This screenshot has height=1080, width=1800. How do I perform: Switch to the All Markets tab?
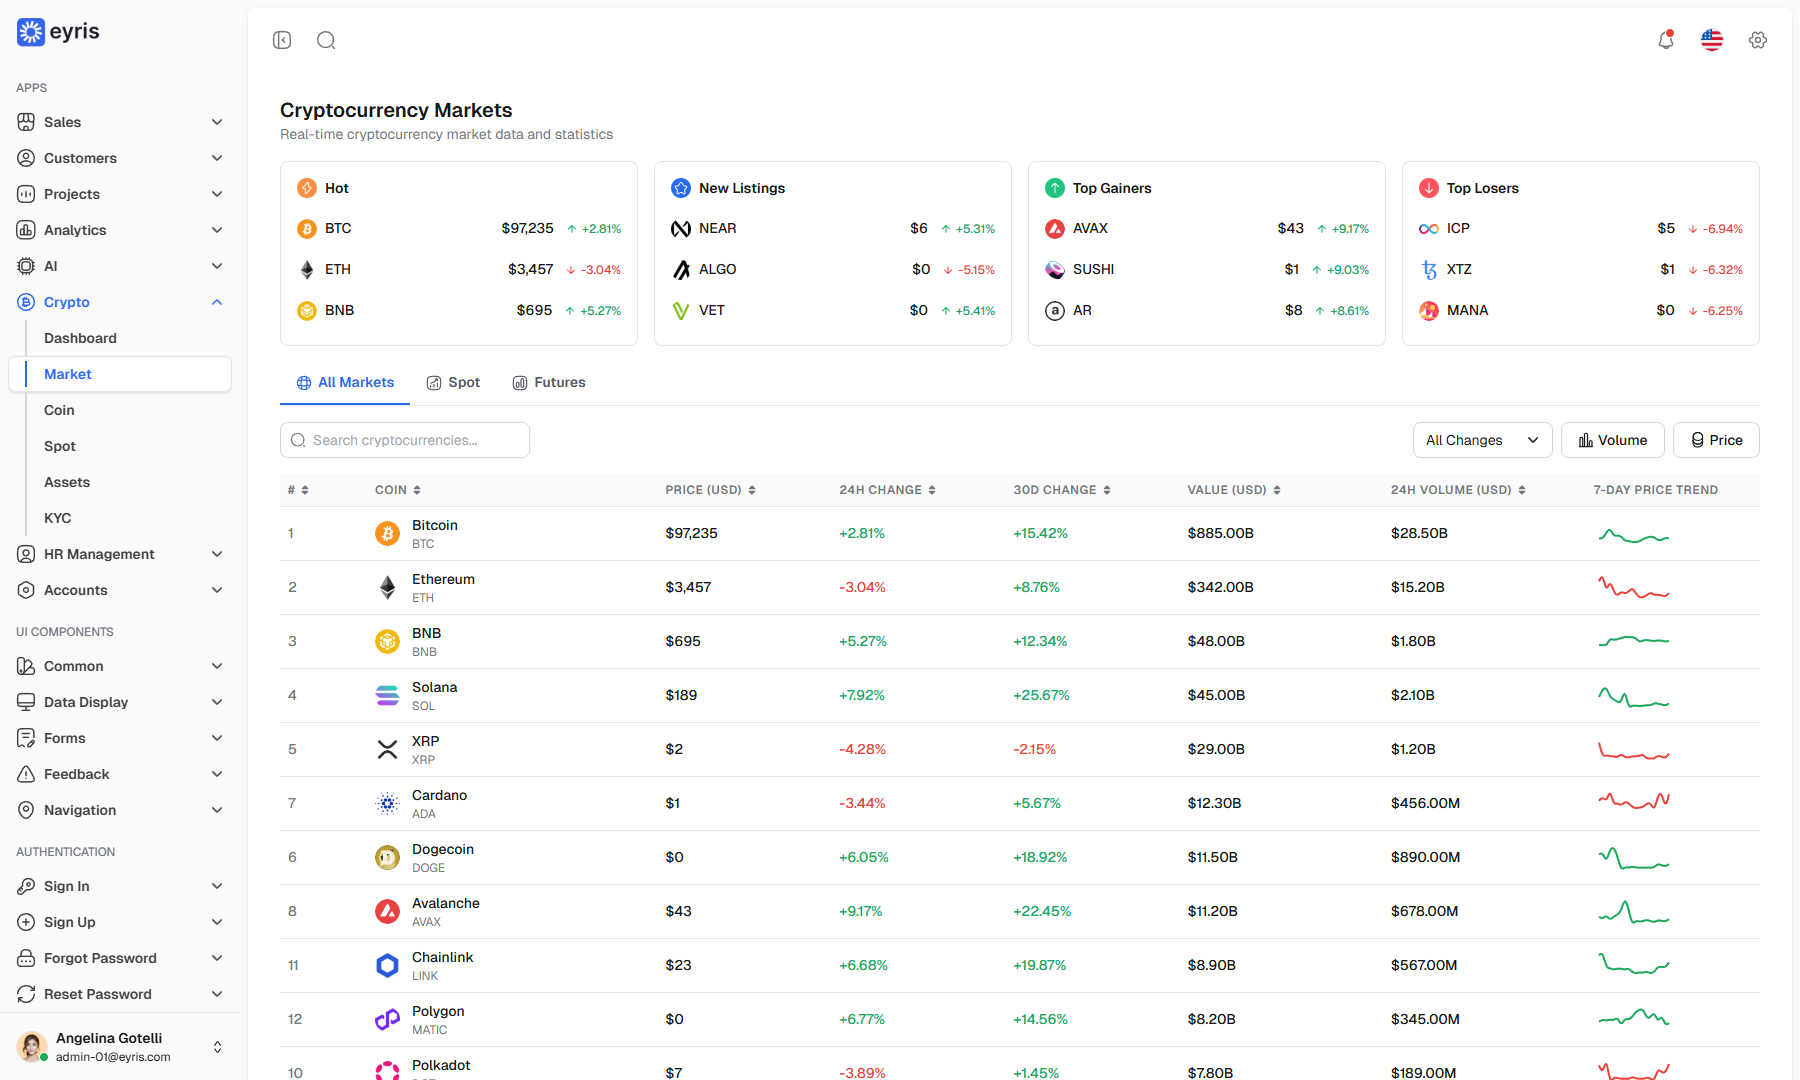(x=345, y=383)
